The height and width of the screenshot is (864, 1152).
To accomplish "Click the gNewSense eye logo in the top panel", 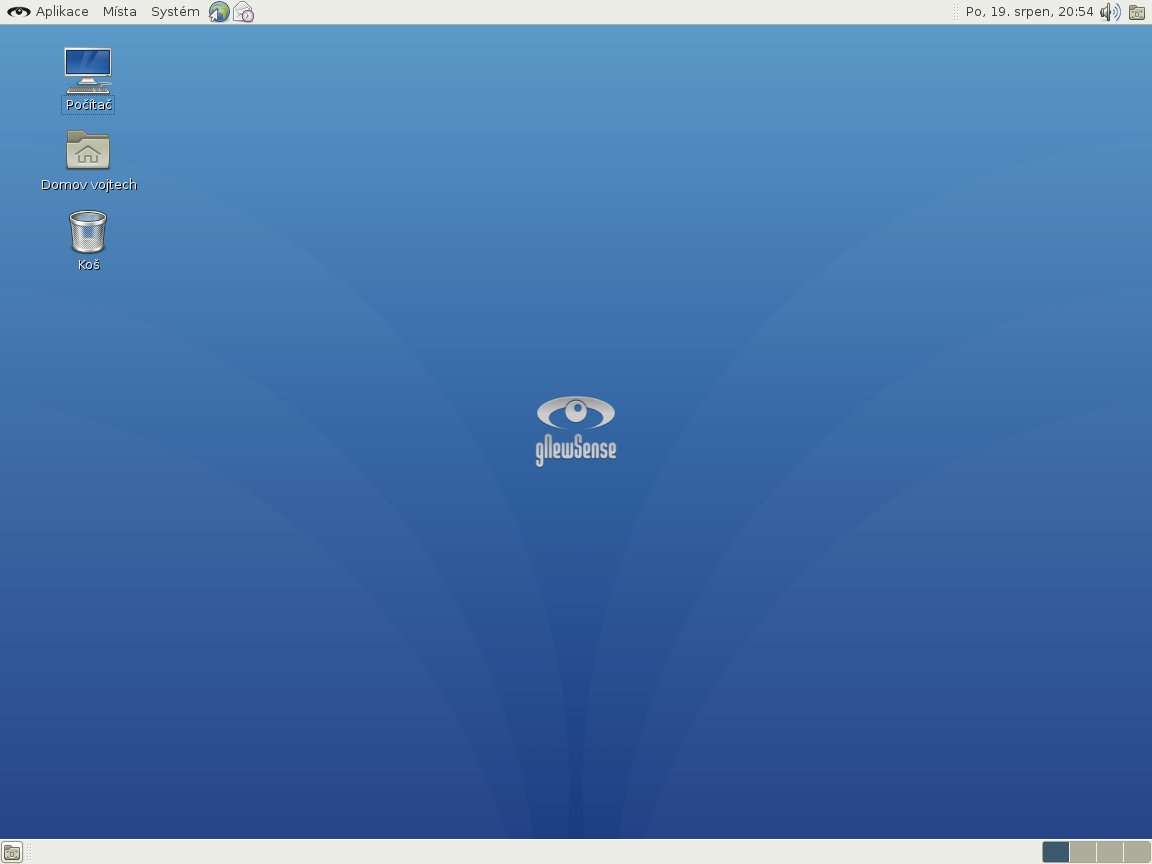I will 18,12.
